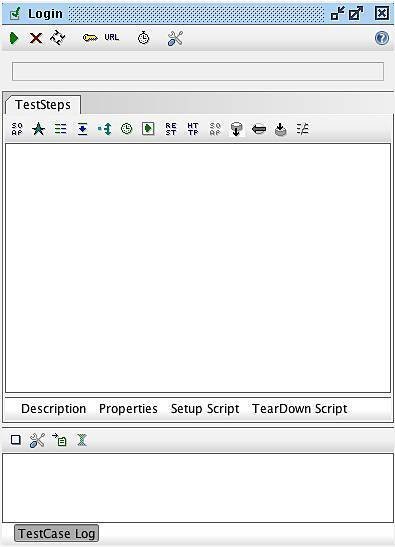Click the cylinder with down arrow icon
The image size is (395, 547).
click(x=237, y=129)
